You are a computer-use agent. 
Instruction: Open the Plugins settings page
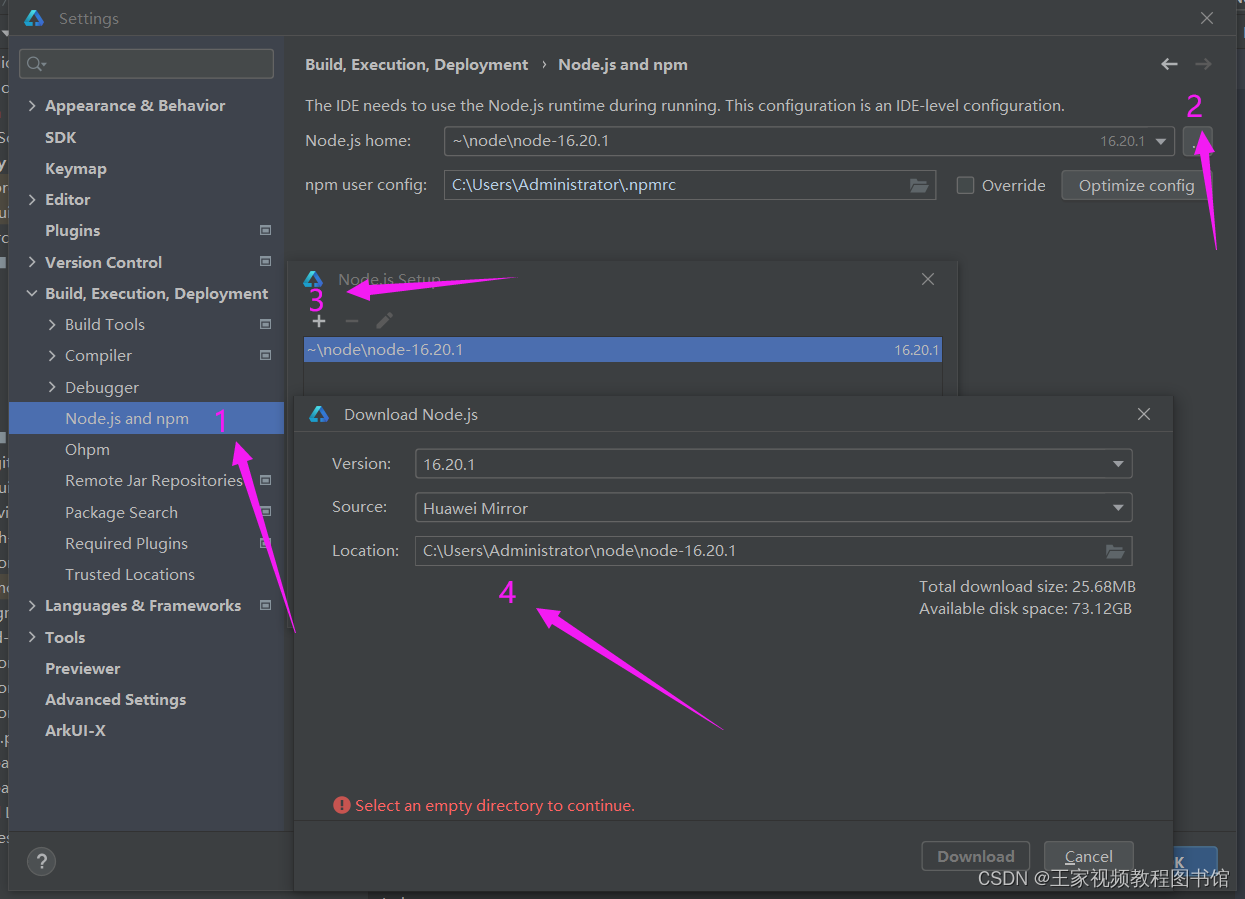[72, 231]
